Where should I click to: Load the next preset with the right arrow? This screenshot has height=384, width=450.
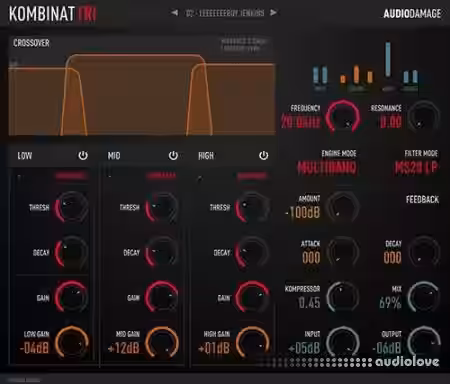[273, 13]
